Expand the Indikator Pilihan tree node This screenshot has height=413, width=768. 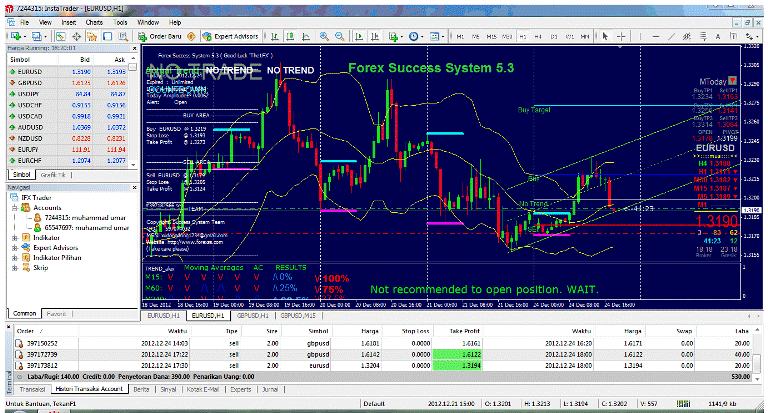(x=15, y=258)
